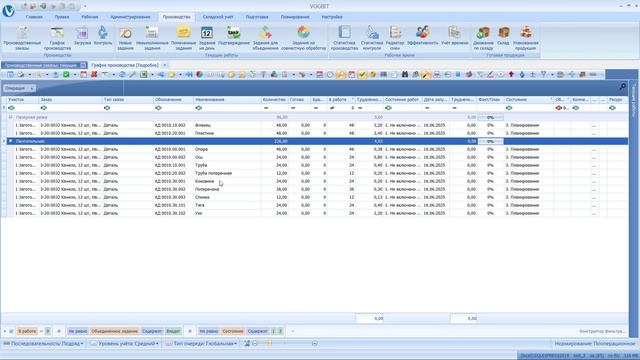
Task: Click the refresh arrows toolbar icon
Action: [122, 74]
